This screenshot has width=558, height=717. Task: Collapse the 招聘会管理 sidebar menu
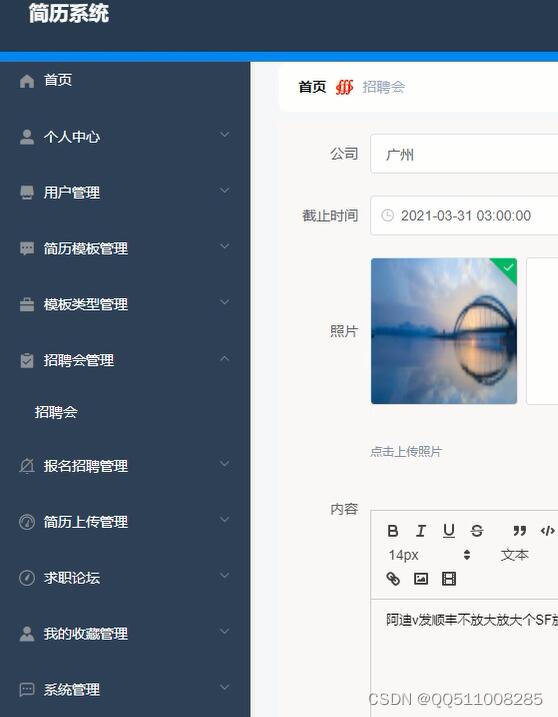(125, 360)
